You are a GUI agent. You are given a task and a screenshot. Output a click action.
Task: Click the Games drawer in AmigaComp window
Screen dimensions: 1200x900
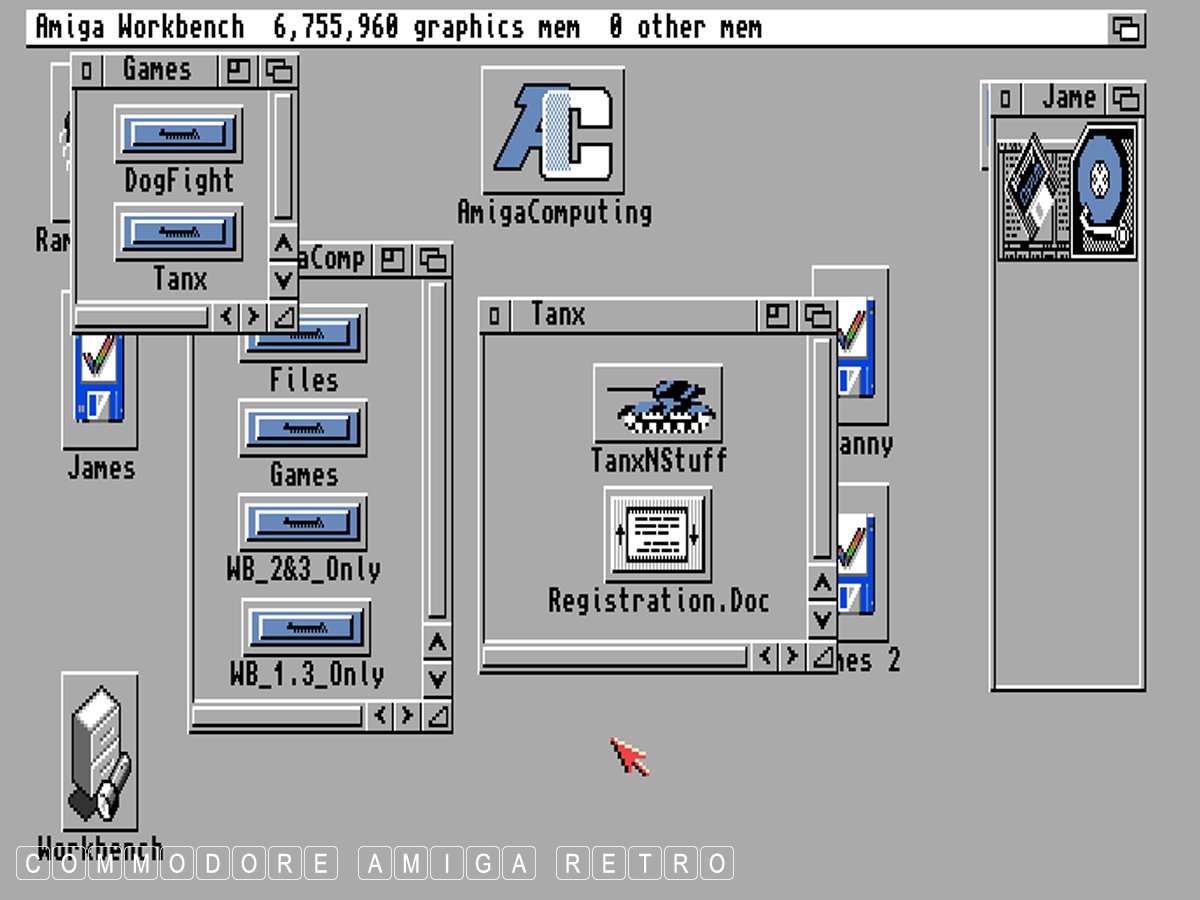303,428
